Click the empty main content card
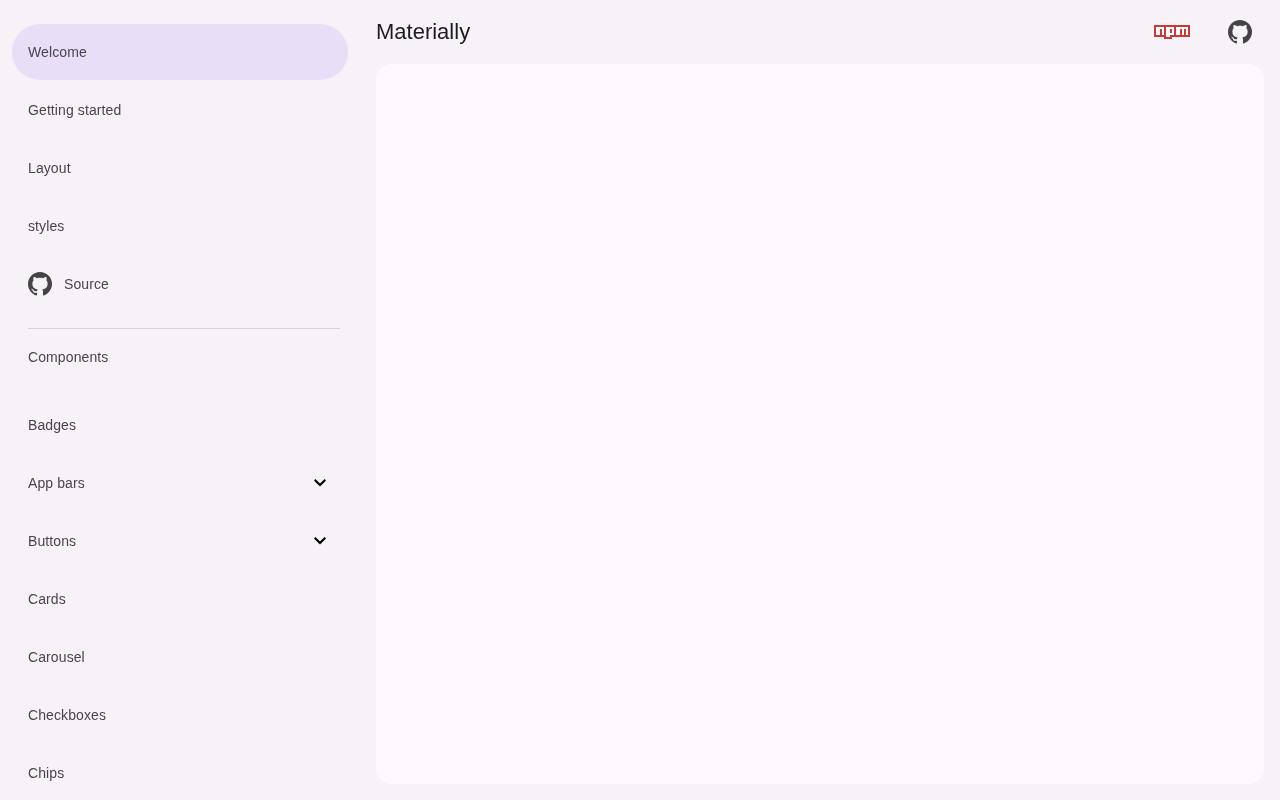1280x800 pixels. tap(820, 424)
